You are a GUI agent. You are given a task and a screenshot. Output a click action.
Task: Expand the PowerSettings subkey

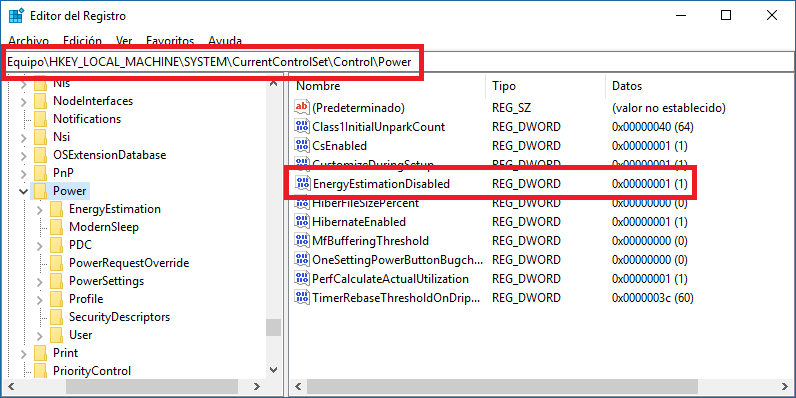pyautogui.click(x=40, y=281)
